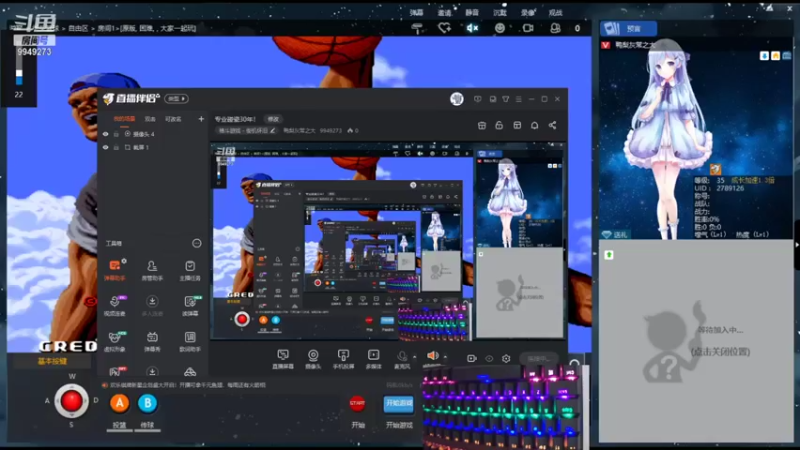Image resolution: width=800 pixels, height=450 pixels.
Task: Click the share icon in the stream info row
Action: [x=552, y=126]
